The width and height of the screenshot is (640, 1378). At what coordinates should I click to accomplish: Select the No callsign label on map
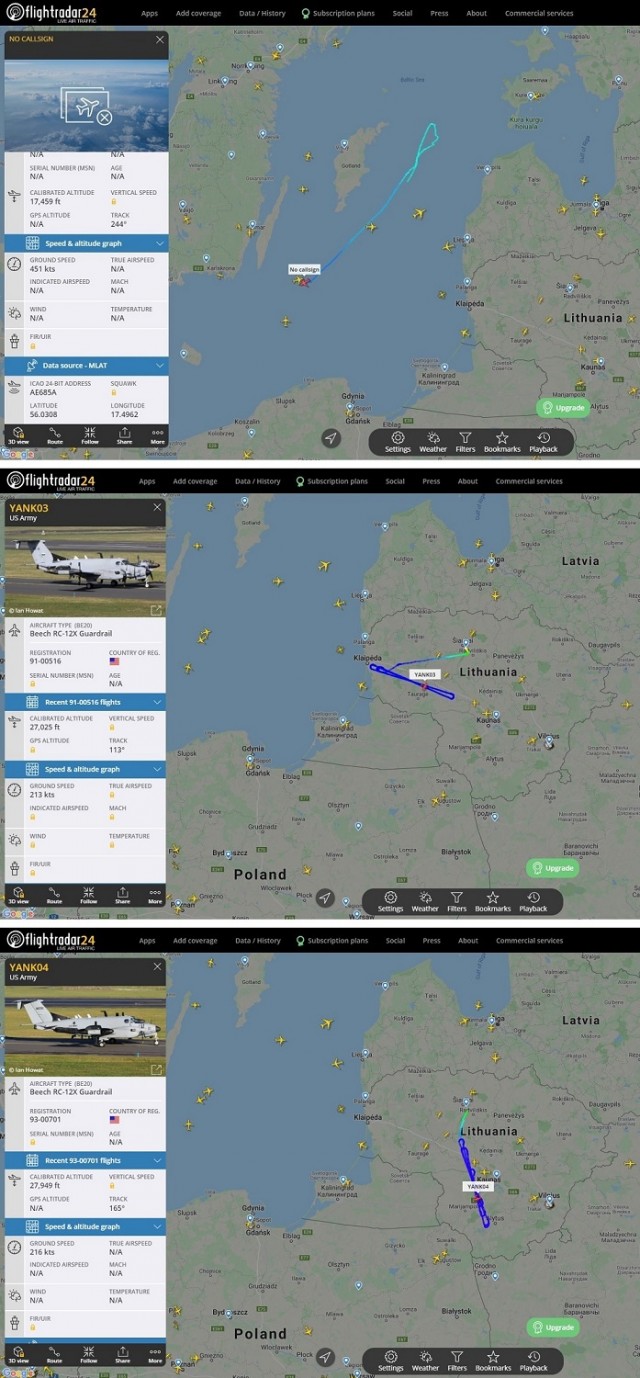point(304,270)
